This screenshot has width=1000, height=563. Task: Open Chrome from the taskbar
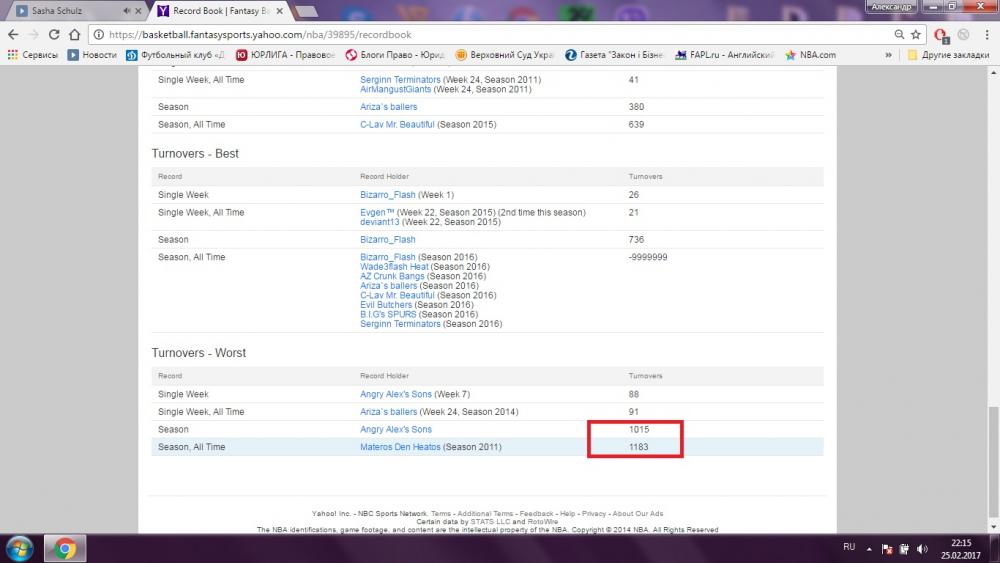pyautogui.click(x=64, y=548)
